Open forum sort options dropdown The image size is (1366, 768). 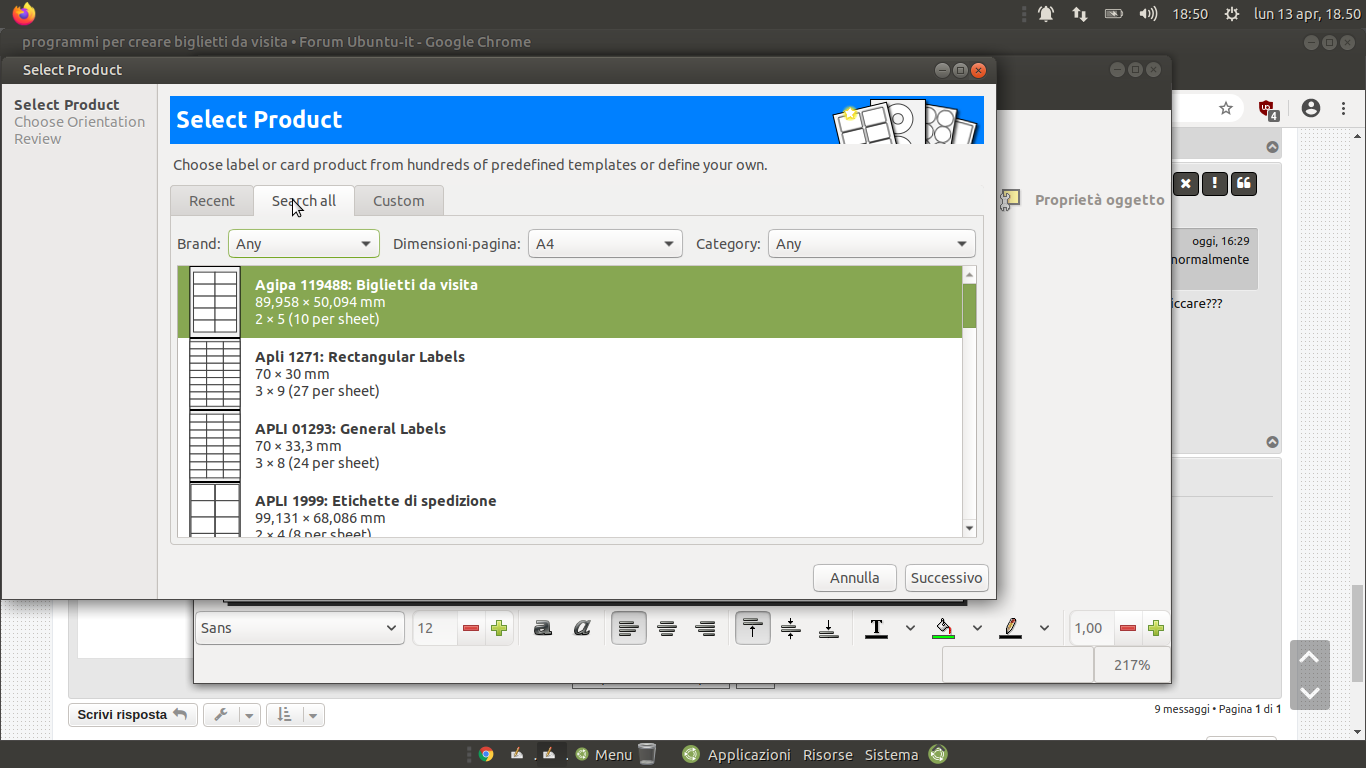click(x=296, y=715)
